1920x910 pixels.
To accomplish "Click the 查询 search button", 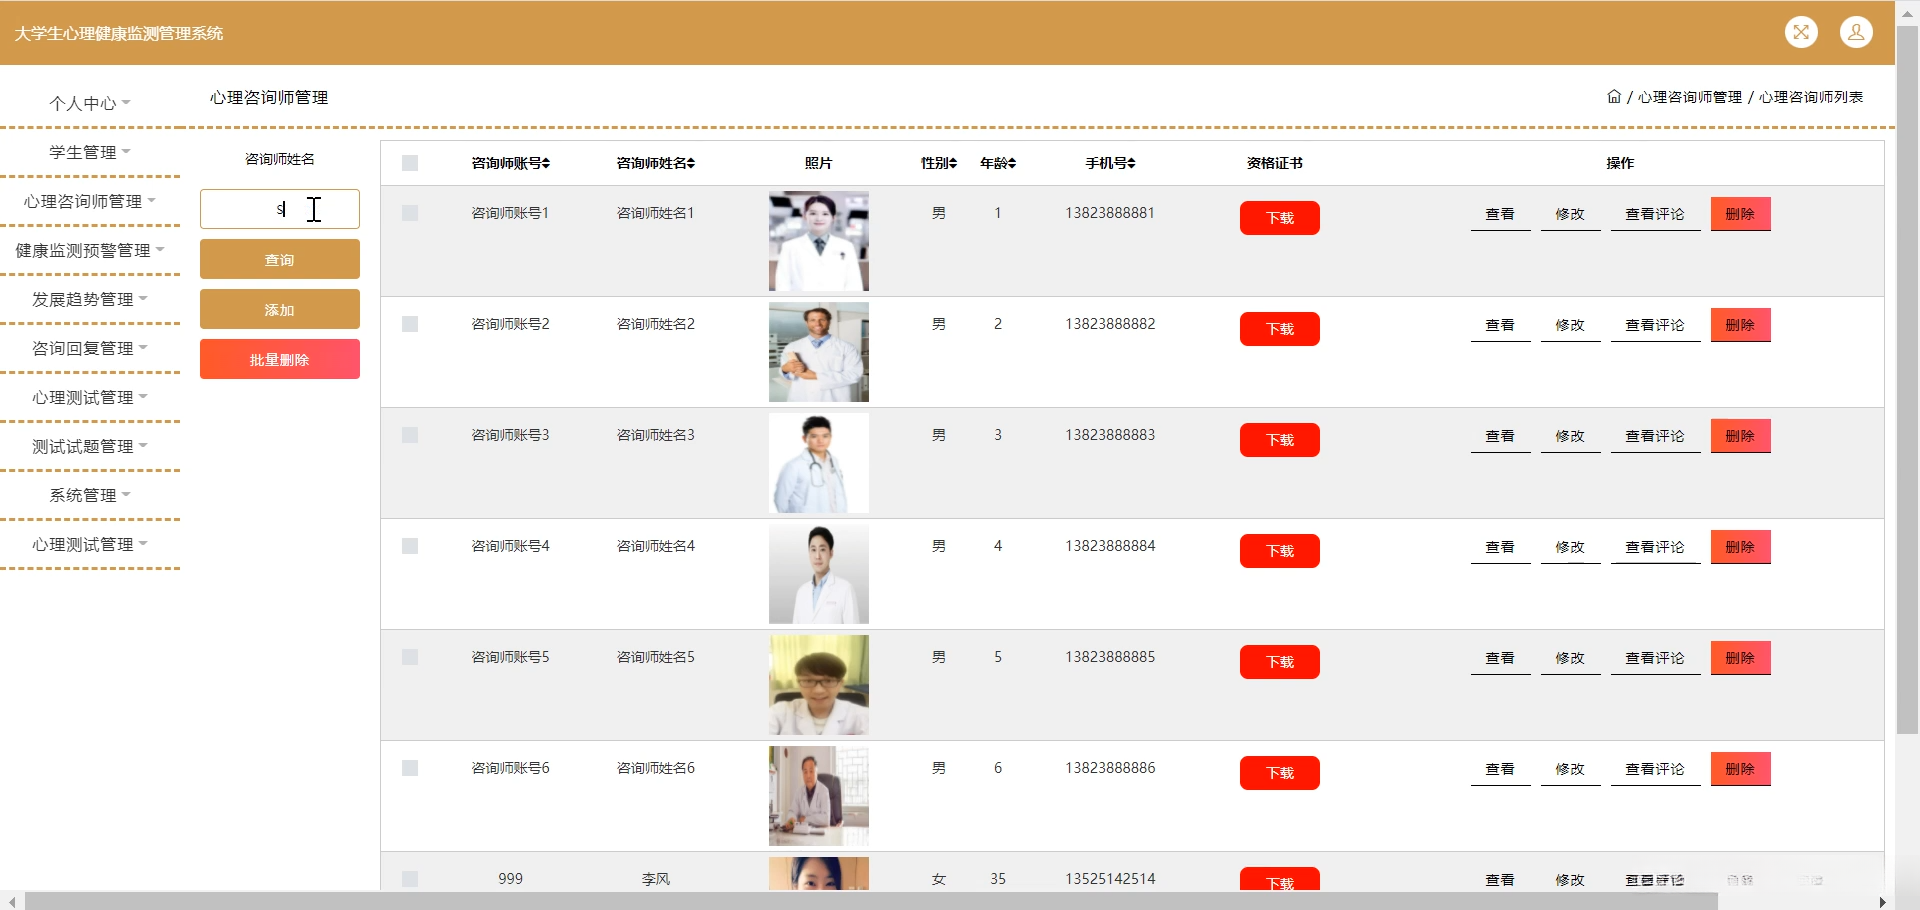I will pyautogui.click(x=280, y=259).
